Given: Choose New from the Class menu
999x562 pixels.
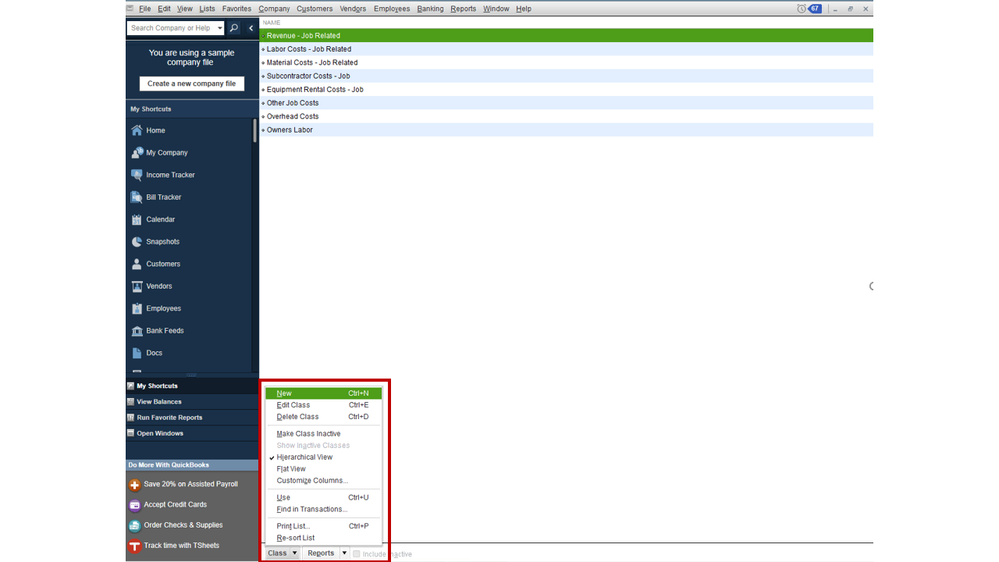Looking at the screenshot, I should (x=324, y=393).
